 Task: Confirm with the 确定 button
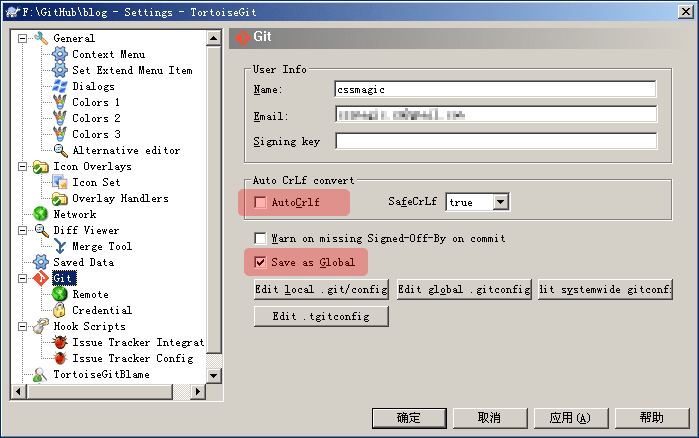pyautogui.click(x=409, y=418)
